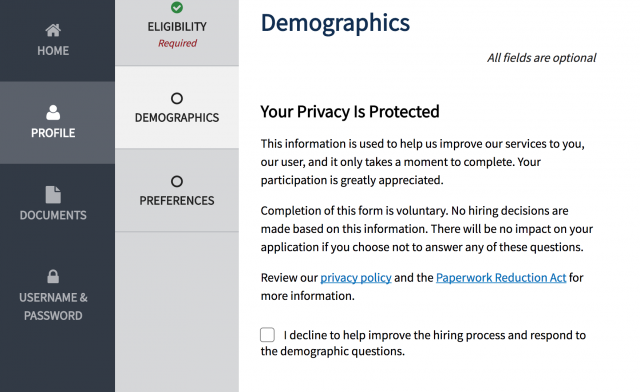
Task: Click the green checkmark above Eligibility
Action: click(177, 7)
